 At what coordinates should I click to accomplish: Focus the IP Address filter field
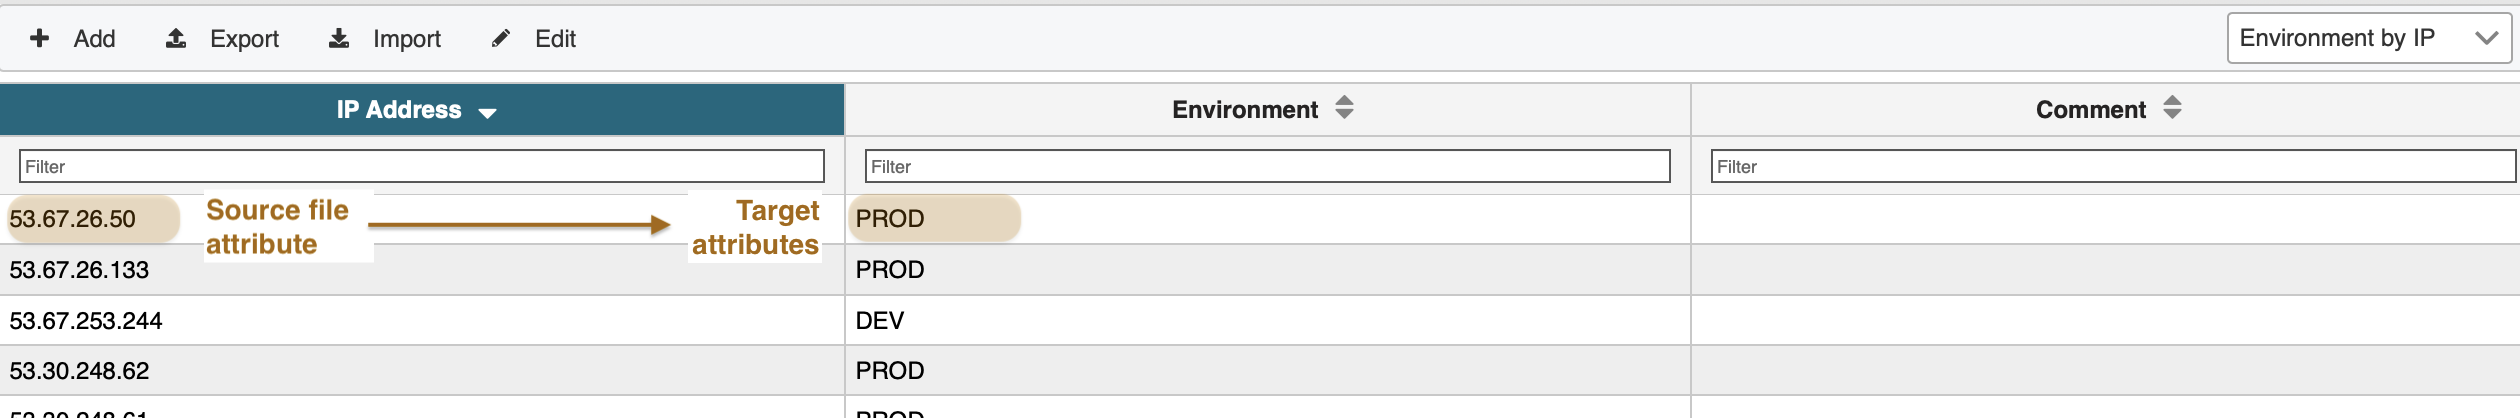[x=421, y=166]
